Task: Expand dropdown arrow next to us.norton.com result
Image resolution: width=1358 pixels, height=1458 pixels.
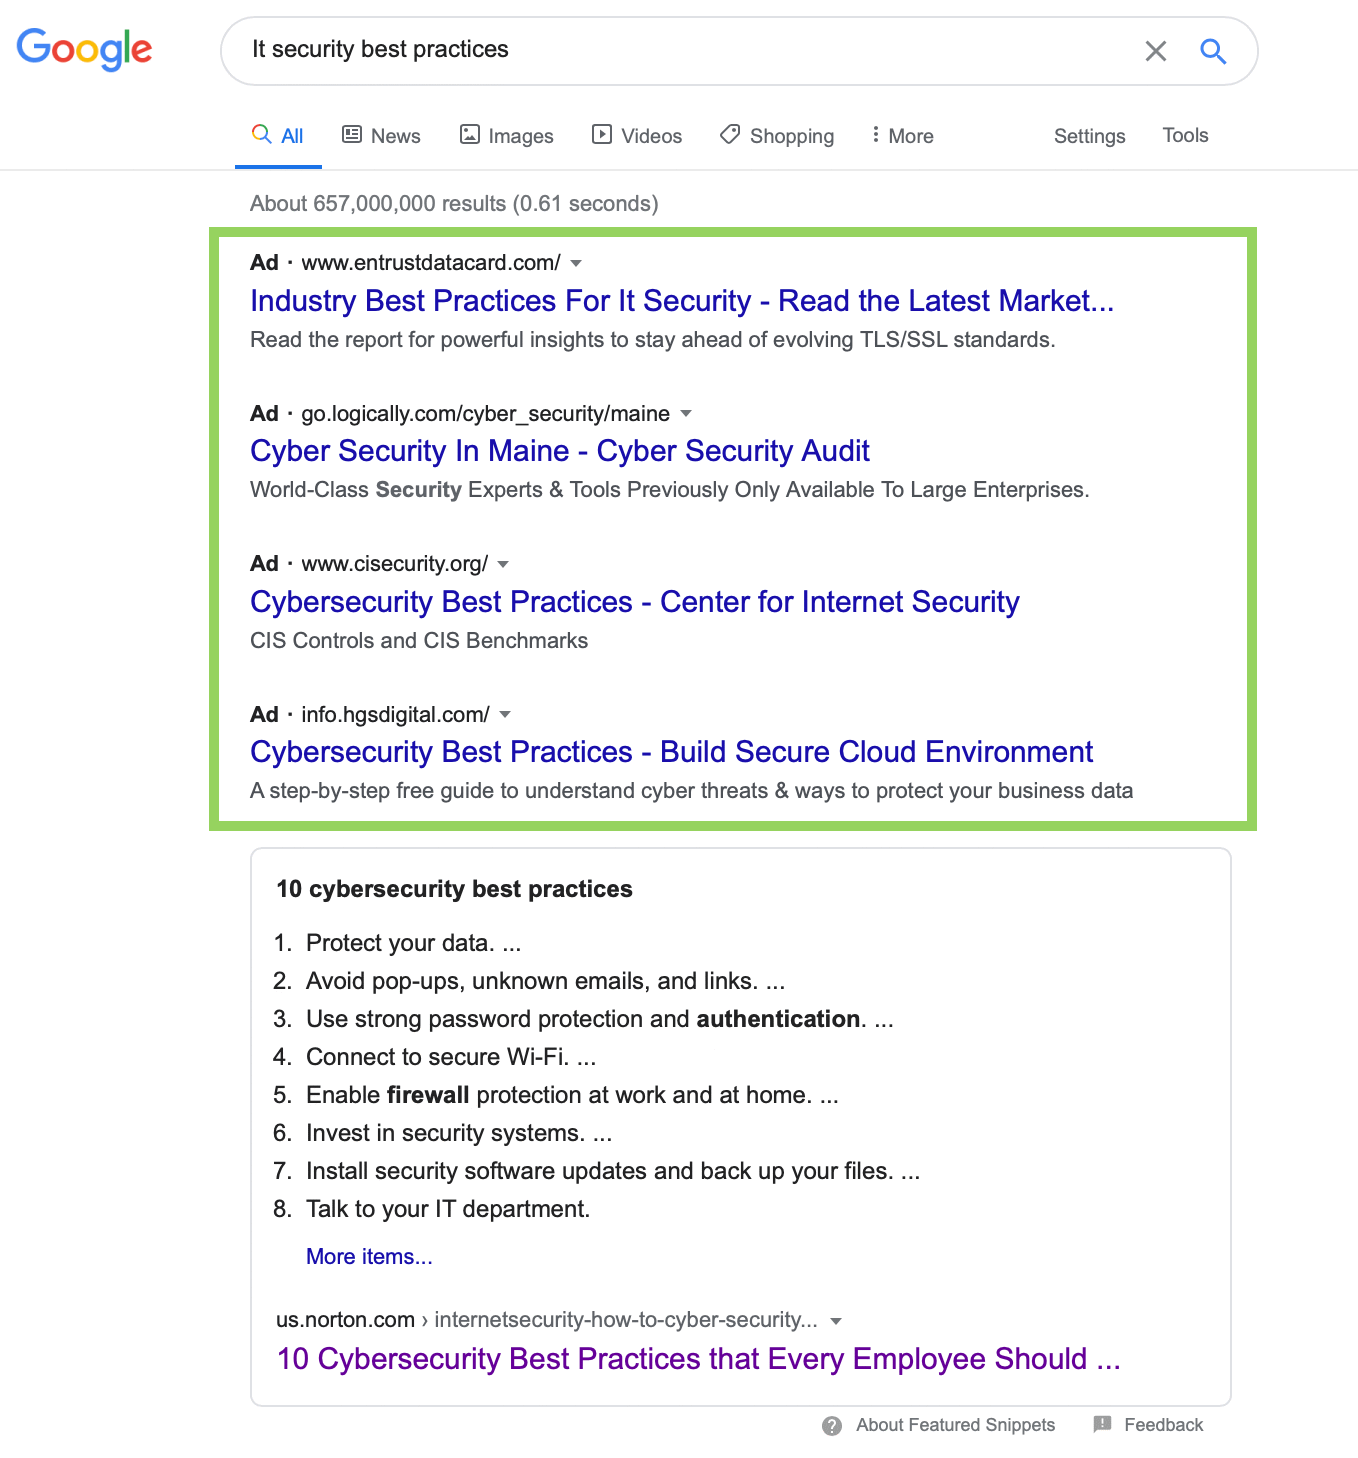Action: [836, 1321]
